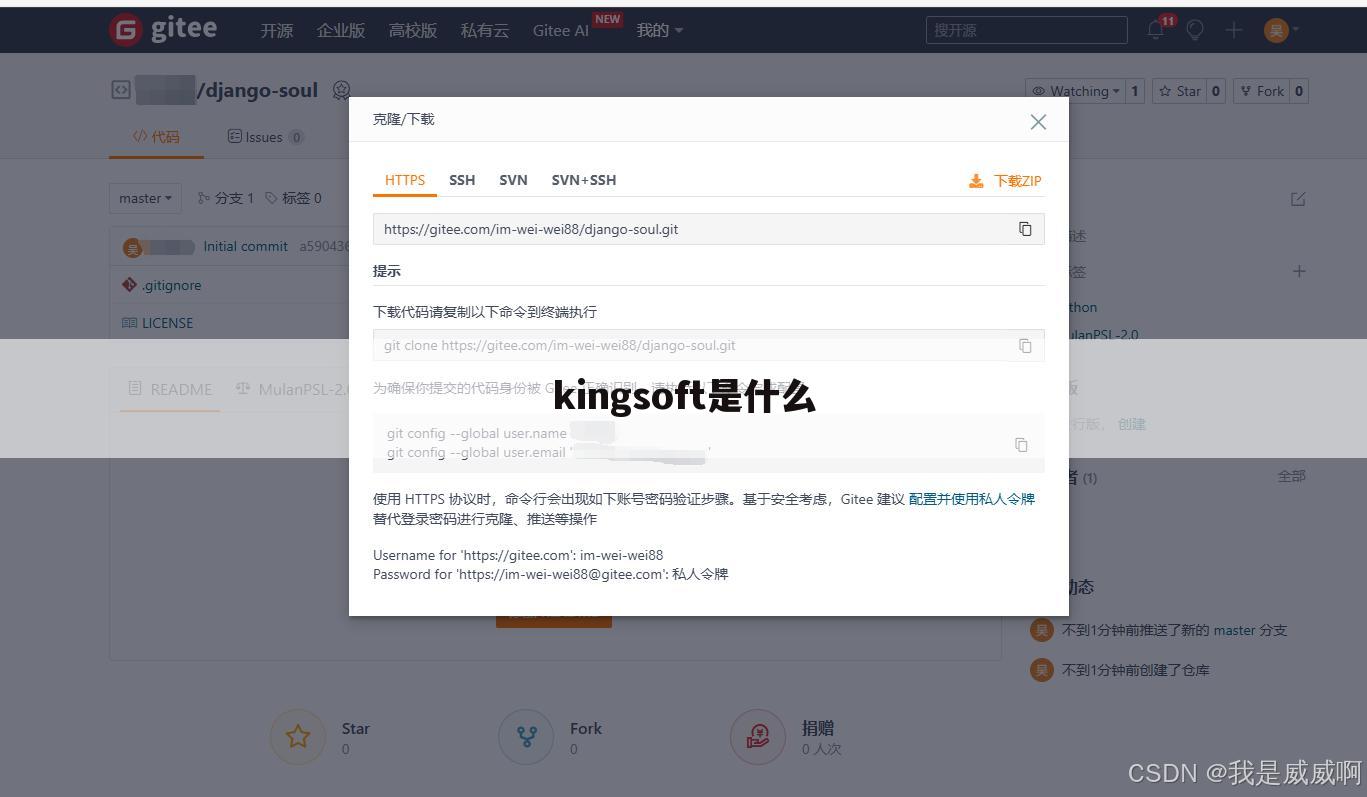Open the Initial commit link
Viewport: 1367px width, 797px height.
[x=245, y=246]
